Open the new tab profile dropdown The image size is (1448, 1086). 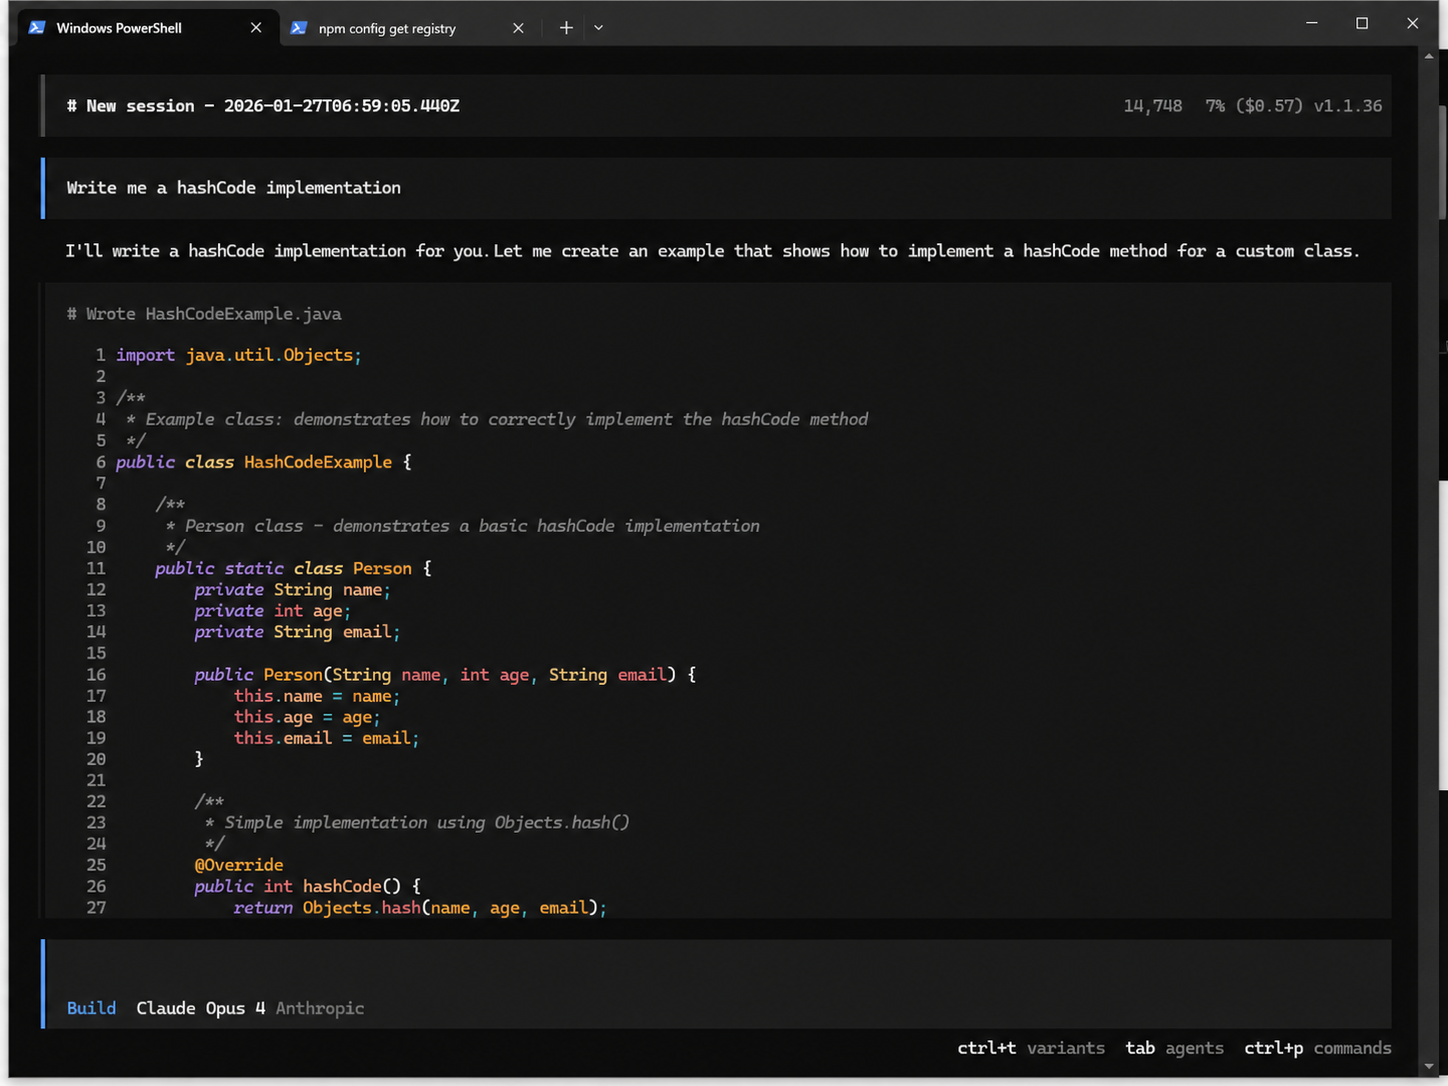click(x=598, y=28)
